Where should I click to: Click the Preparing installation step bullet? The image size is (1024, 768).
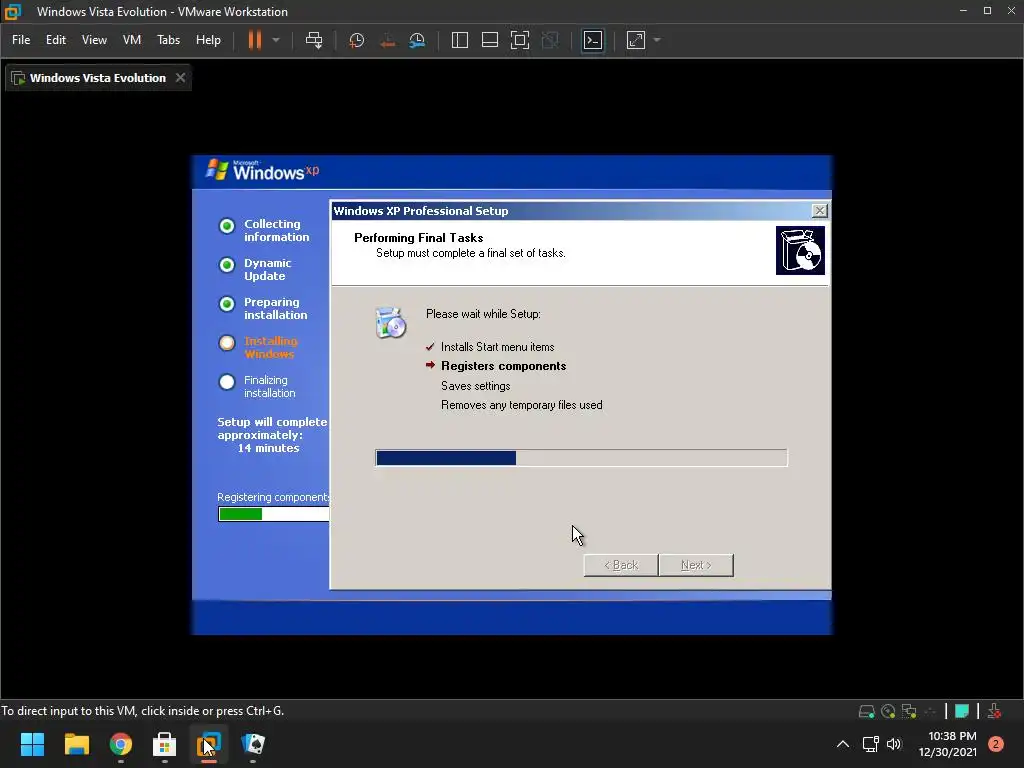pos(227,304)
